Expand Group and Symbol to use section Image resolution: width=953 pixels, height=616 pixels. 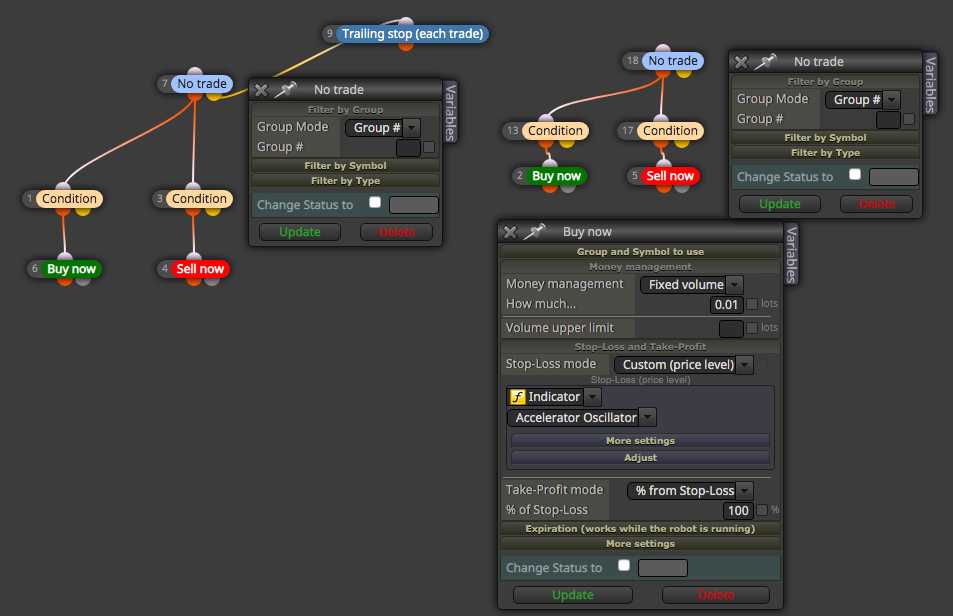(x=640, y=252)
